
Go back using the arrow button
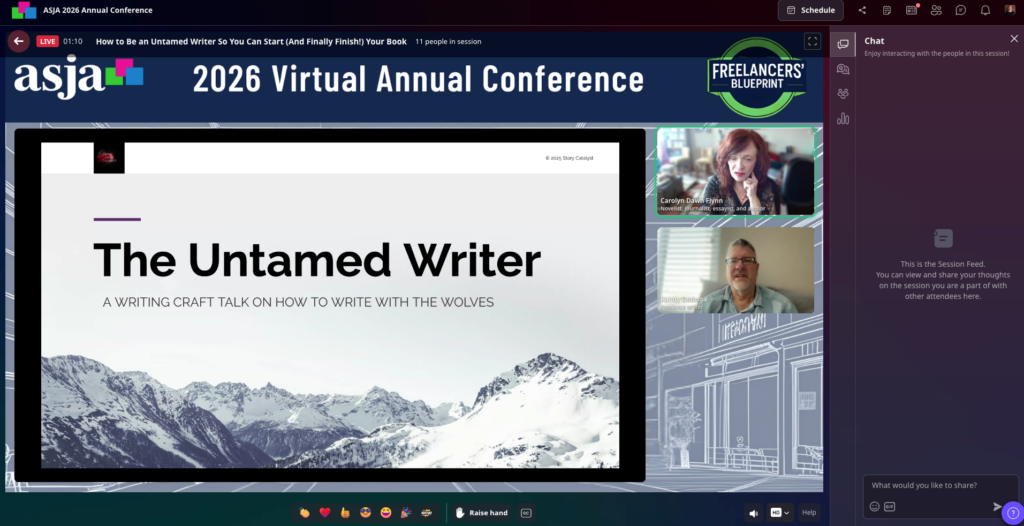coord(18,41)
